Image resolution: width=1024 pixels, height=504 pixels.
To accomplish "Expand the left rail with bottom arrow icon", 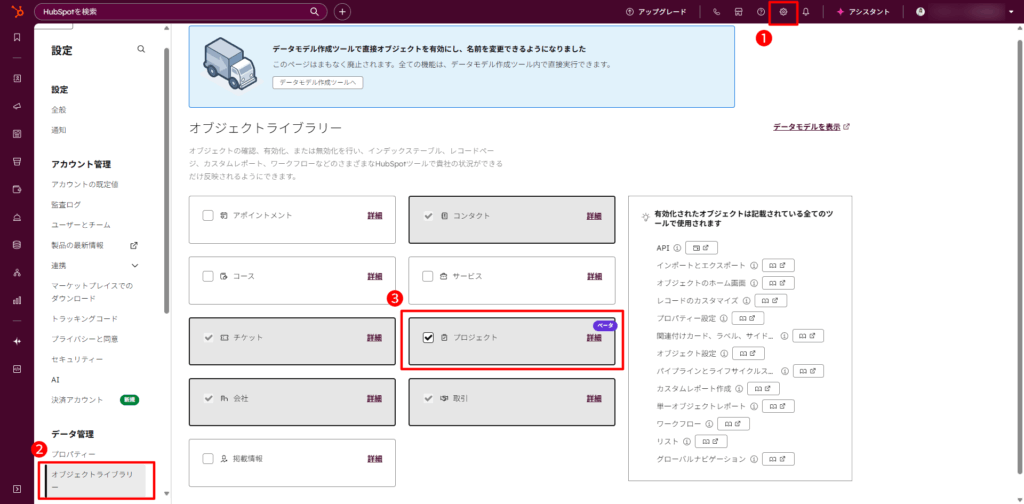I will click(17, 488).
